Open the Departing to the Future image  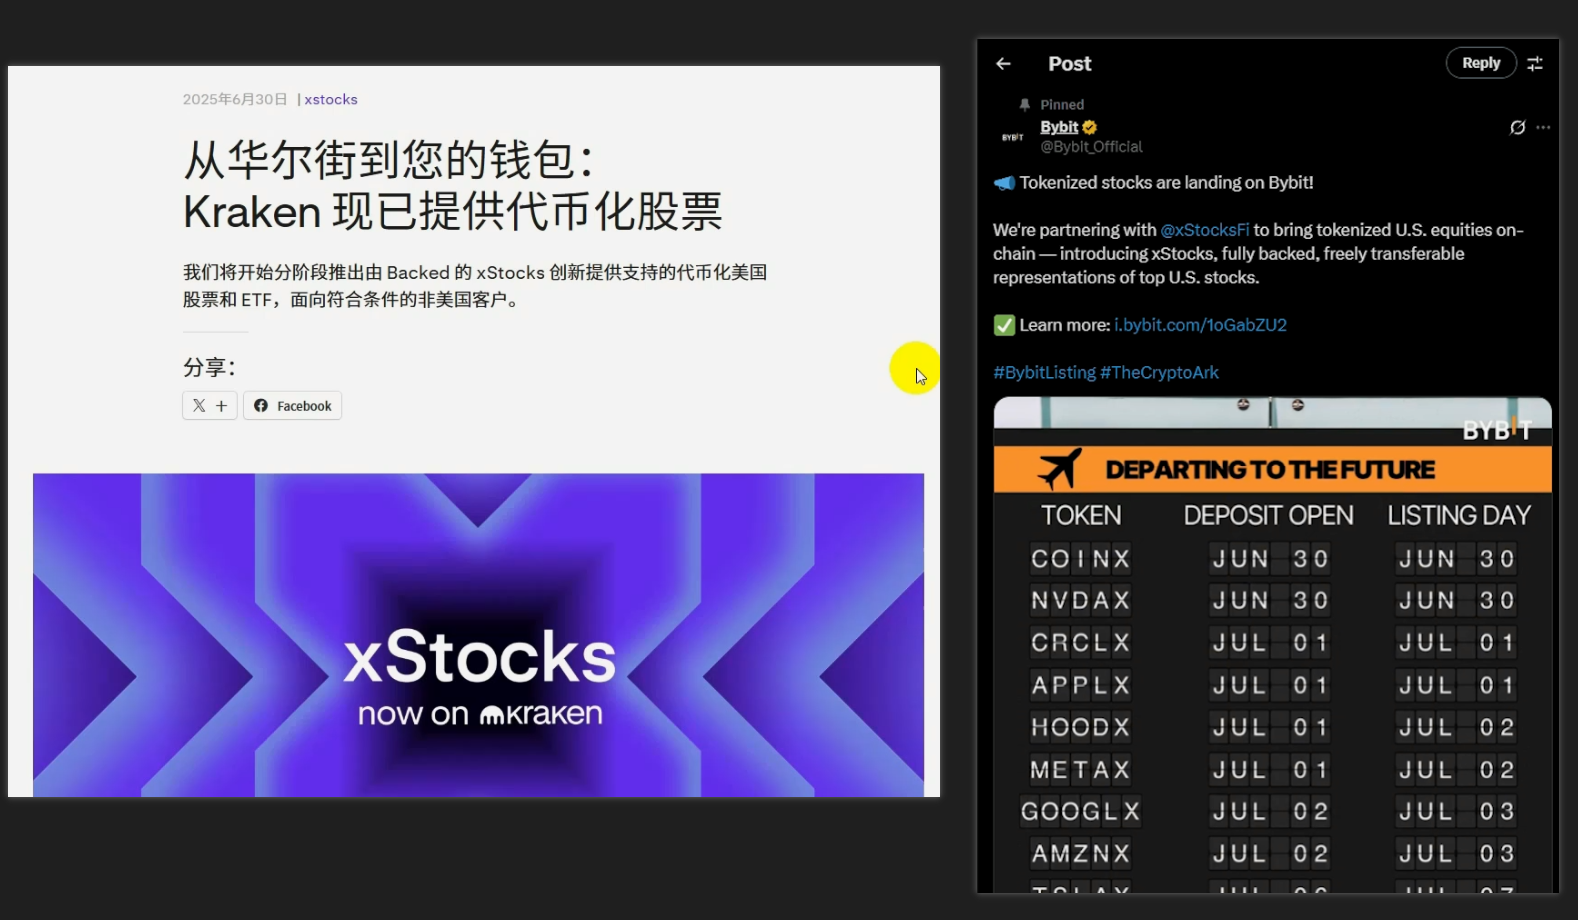(x=1272, y=644)
